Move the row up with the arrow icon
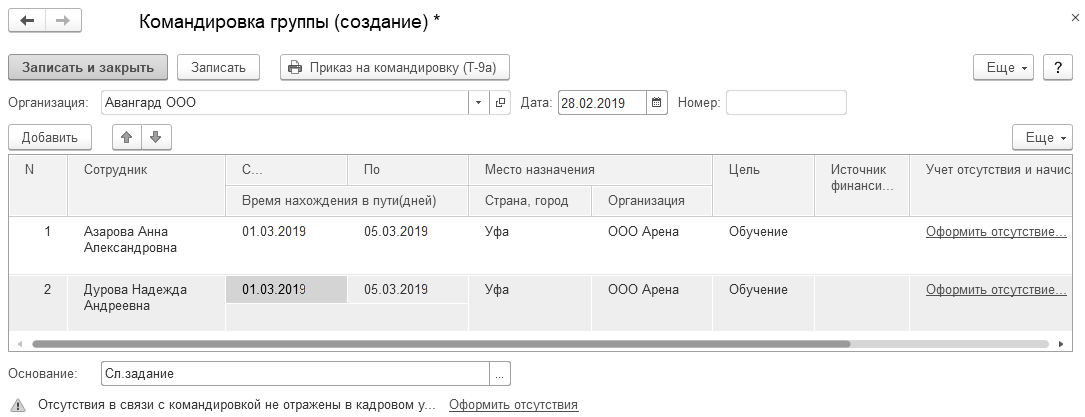Viewport: 1085px width, 417px height. [x=126, y=136]
